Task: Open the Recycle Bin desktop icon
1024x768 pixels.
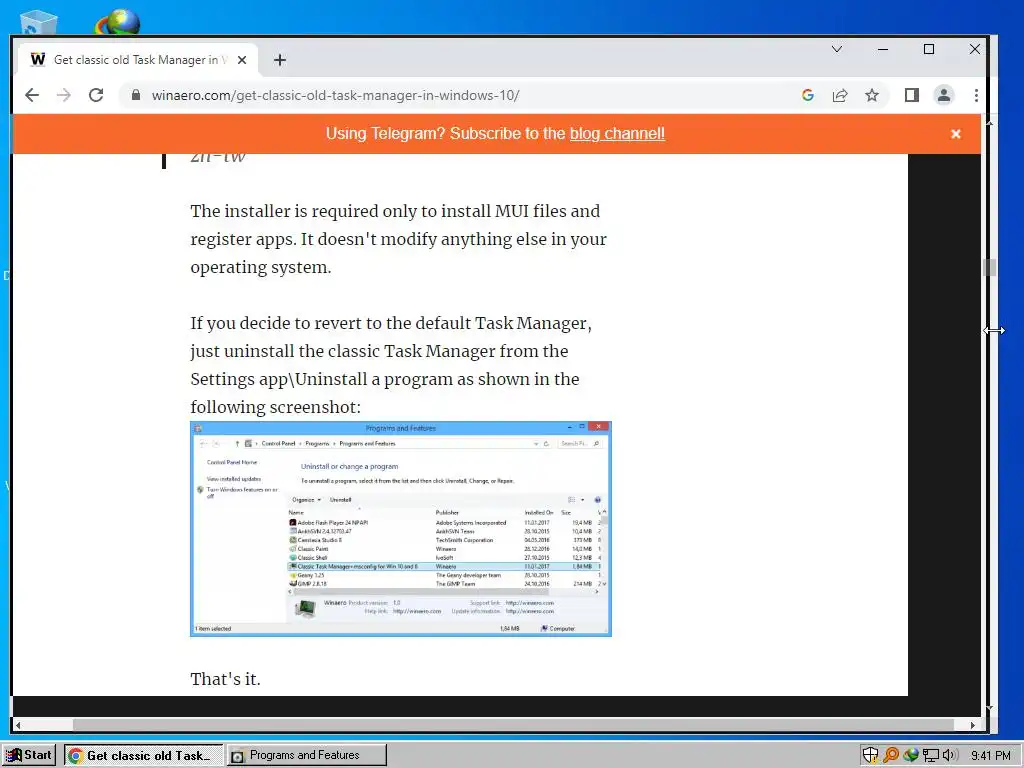Action: pos(39,24)
